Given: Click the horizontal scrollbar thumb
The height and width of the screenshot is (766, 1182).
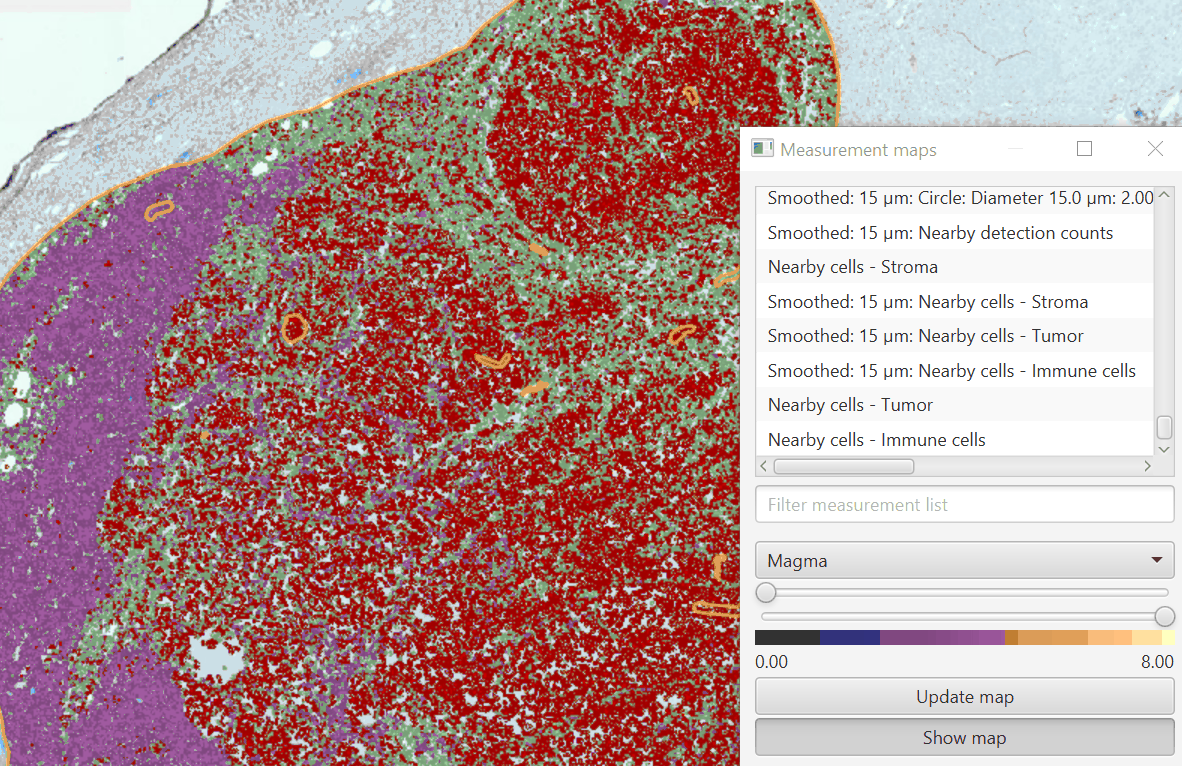Looking at the screenshot, I should click(843, 466).
